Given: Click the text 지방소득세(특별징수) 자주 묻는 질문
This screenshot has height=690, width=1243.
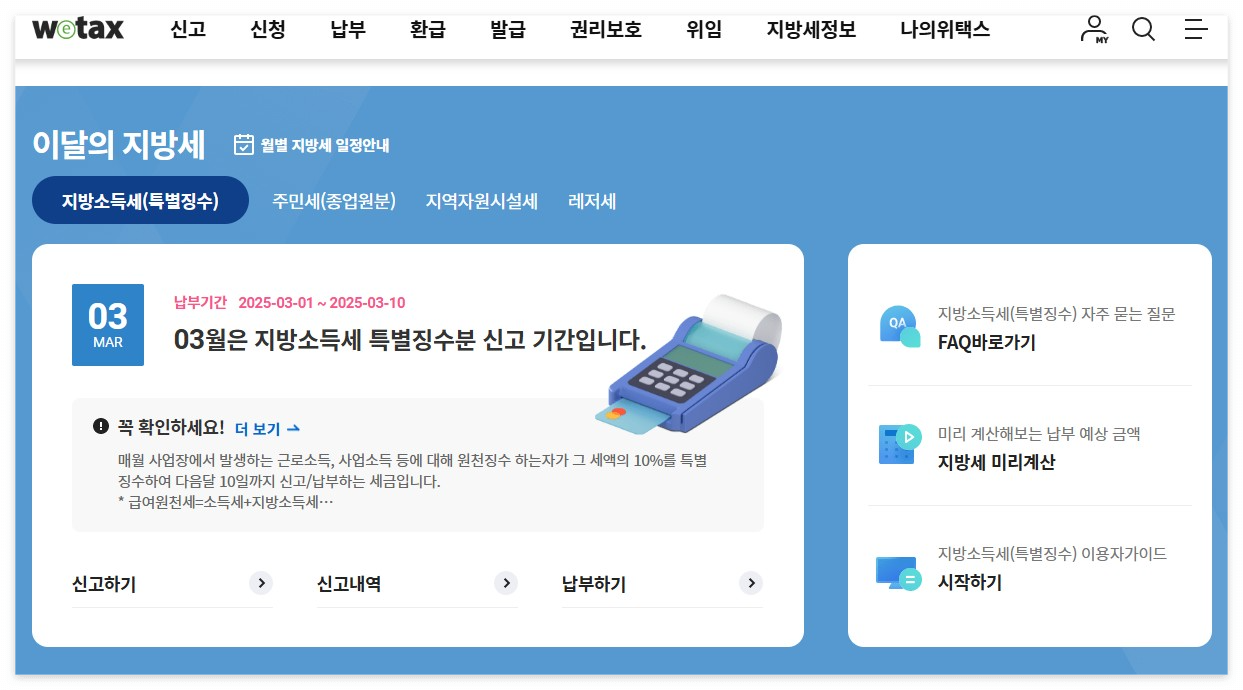Looking at the screenshot, I should click(x=1057, y=314).
